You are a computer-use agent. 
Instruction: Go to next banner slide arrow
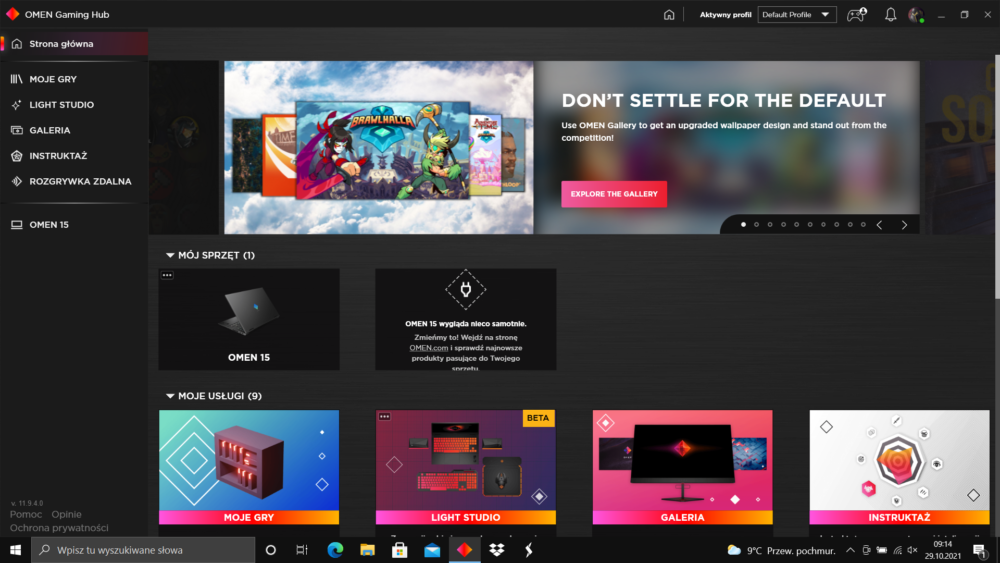tap(904, 224)
